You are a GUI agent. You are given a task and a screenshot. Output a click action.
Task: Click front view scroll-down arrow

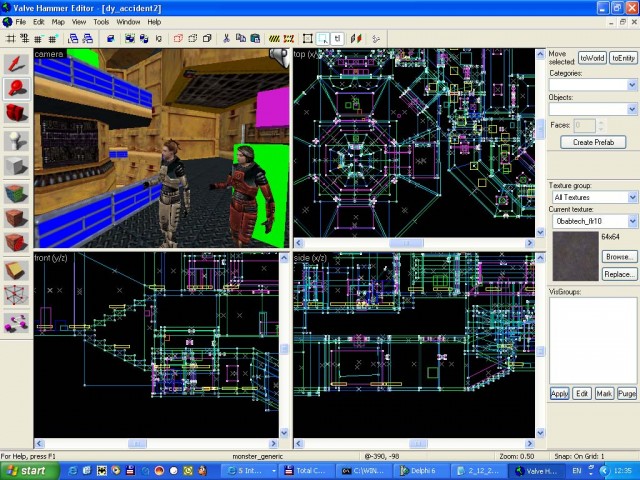pyautogui.click(x=284, y=433)
